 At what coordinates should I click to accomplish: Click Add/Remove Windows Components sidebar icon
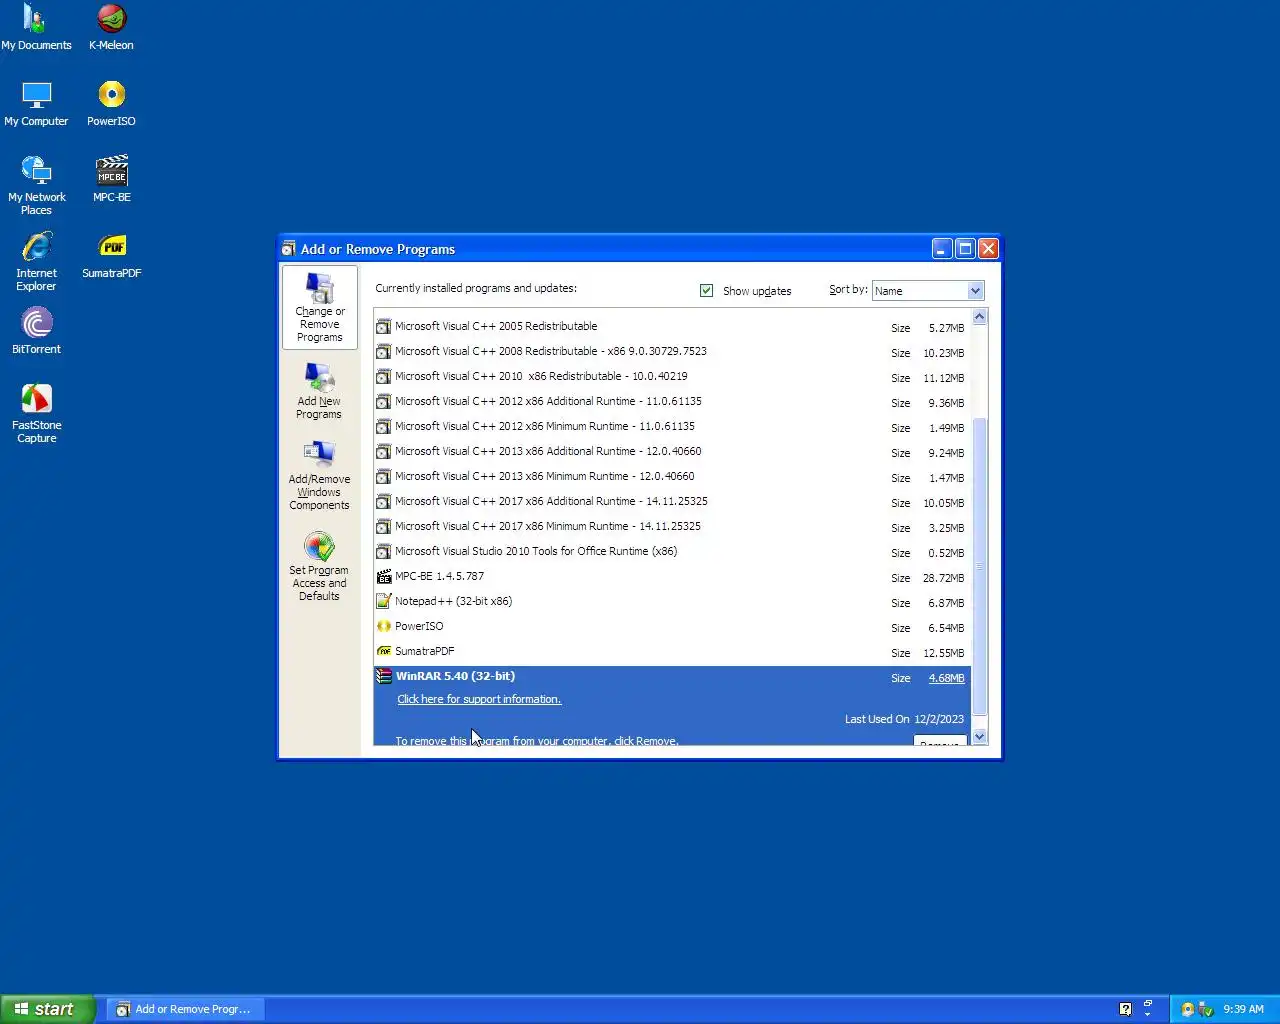(x=320, y=475)
